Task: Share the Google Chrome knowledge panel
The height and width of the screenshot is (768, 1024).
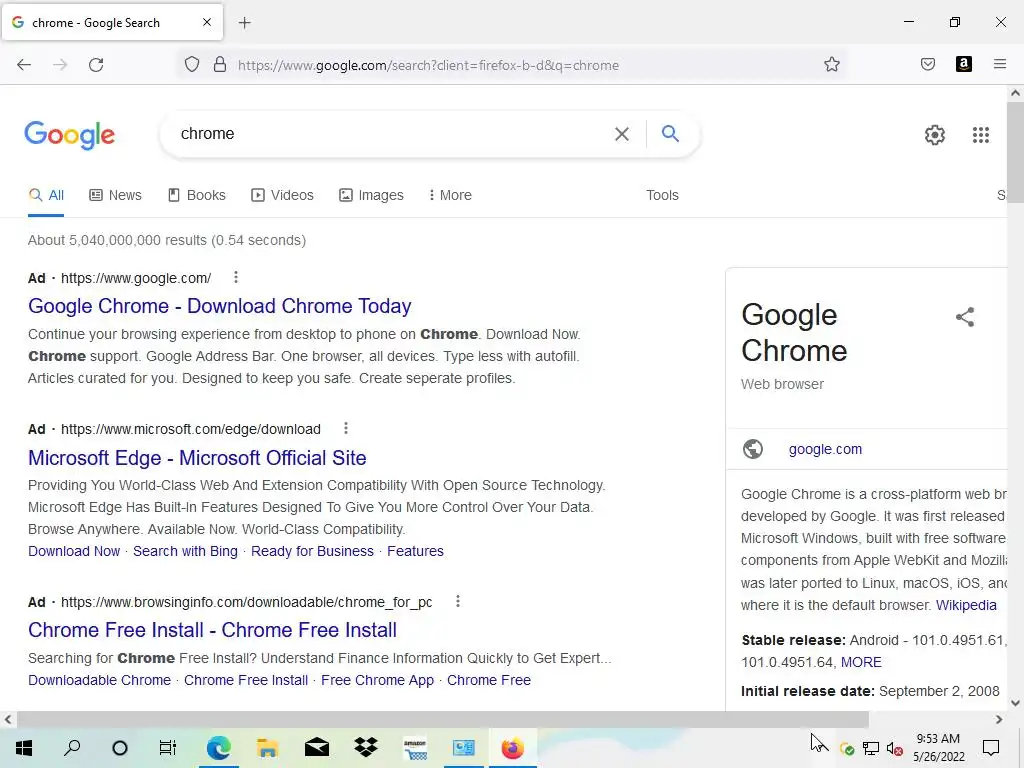Action: coord(965,317)
